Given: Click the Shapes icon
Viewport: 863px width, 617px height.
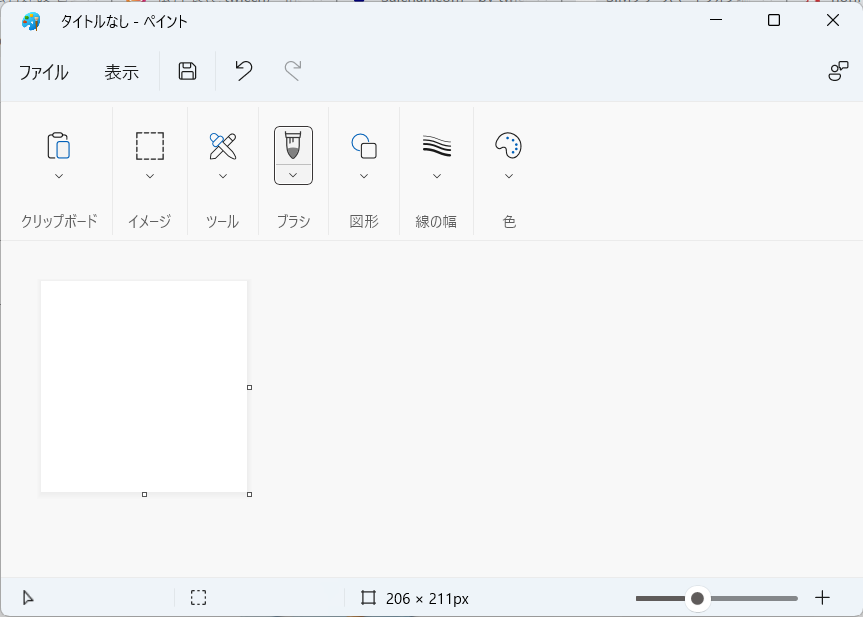Looking at the screenshot, I should point(364,146).
